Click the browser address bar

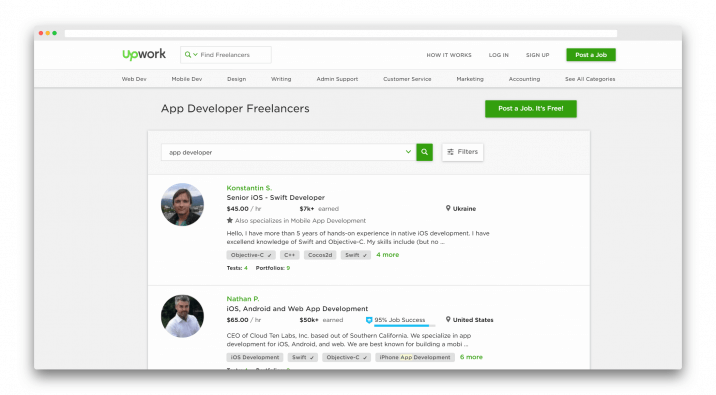(341, 33)
